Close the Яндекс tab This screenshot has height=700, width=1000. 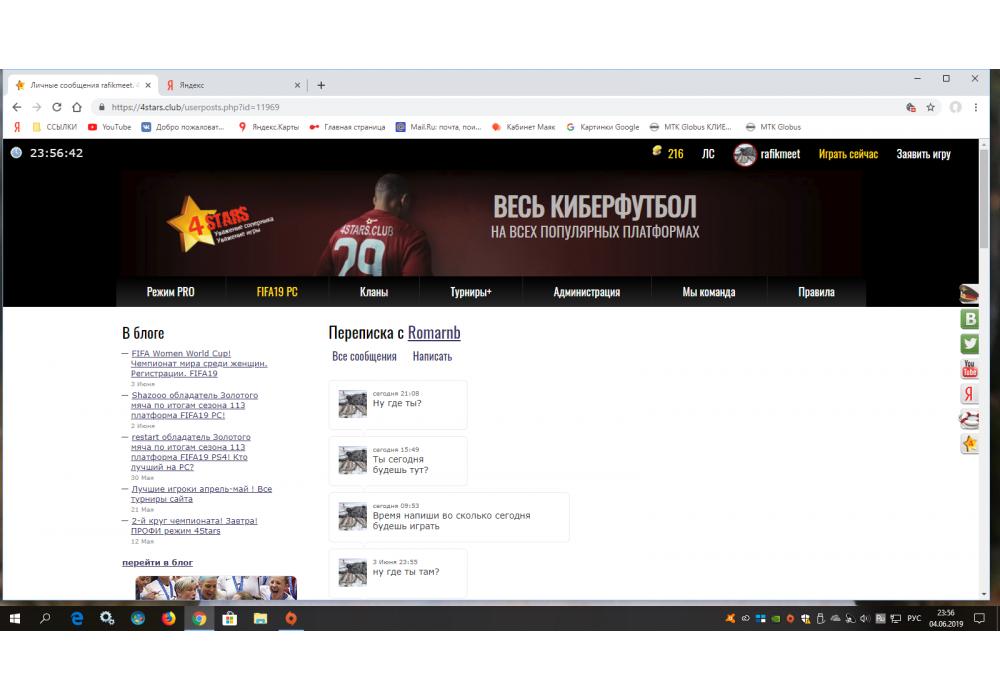point(297,85)
